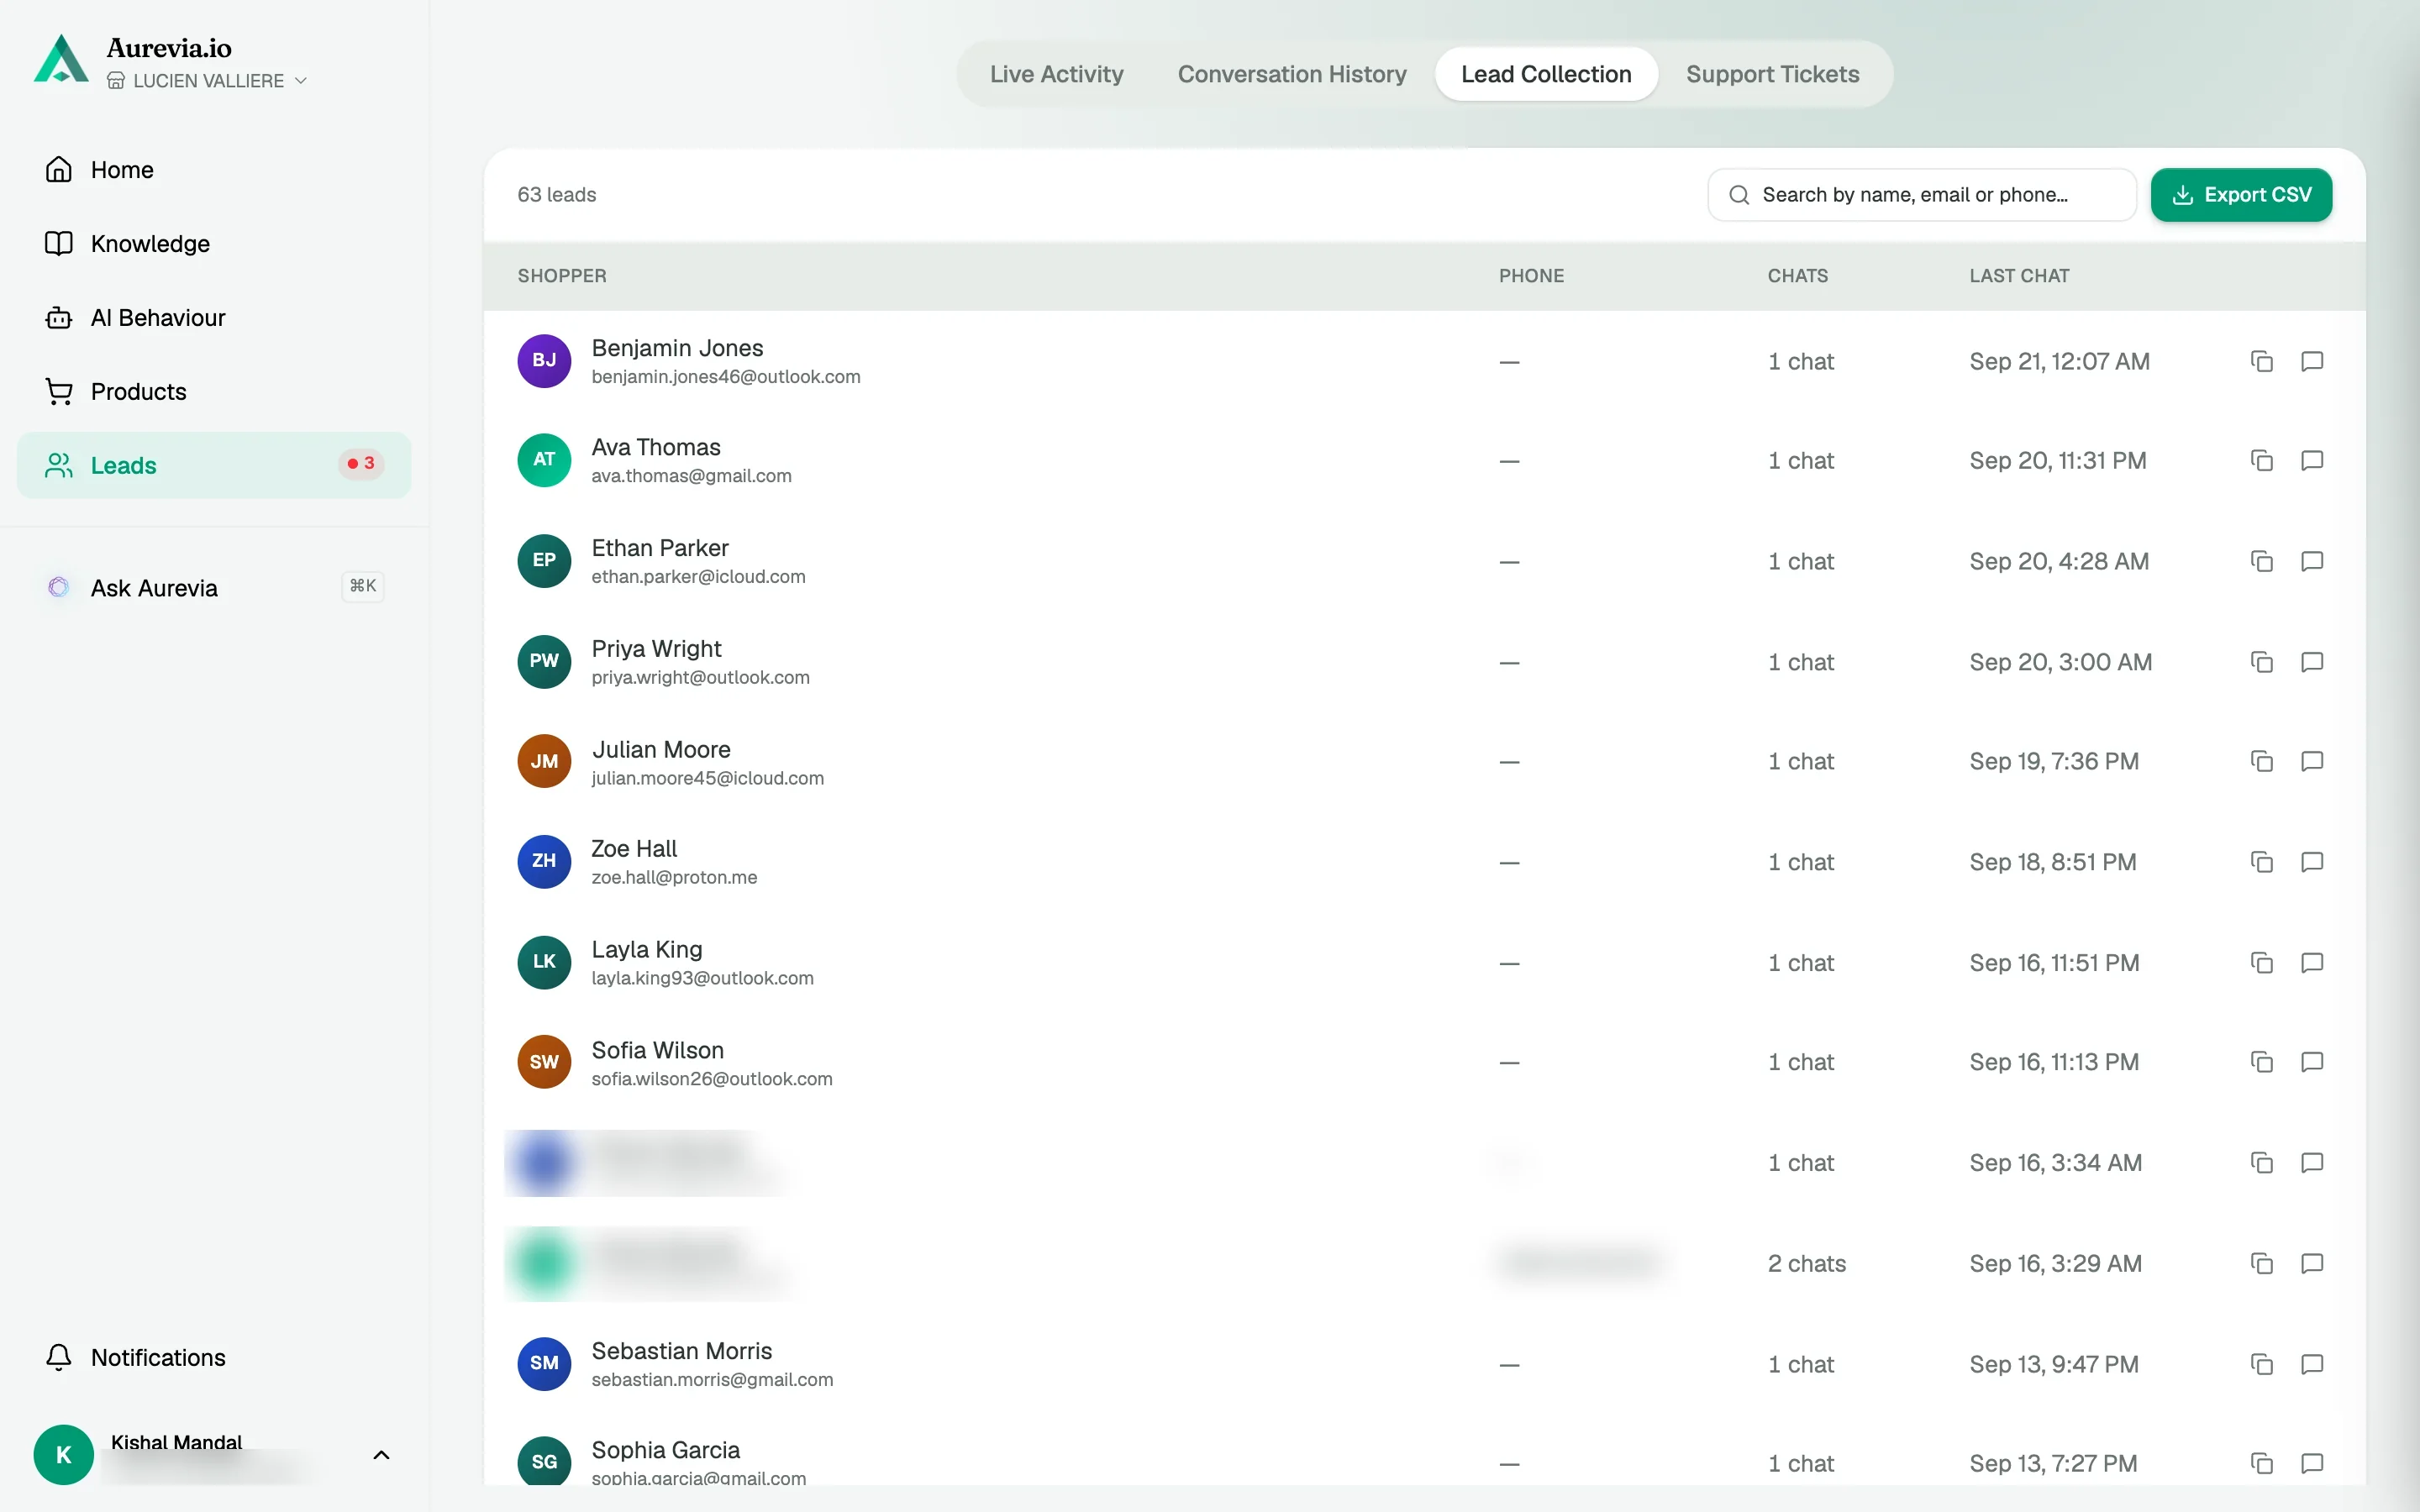Focus the search by name field
2420x1512 pixels.
[x=1921, y=195]
